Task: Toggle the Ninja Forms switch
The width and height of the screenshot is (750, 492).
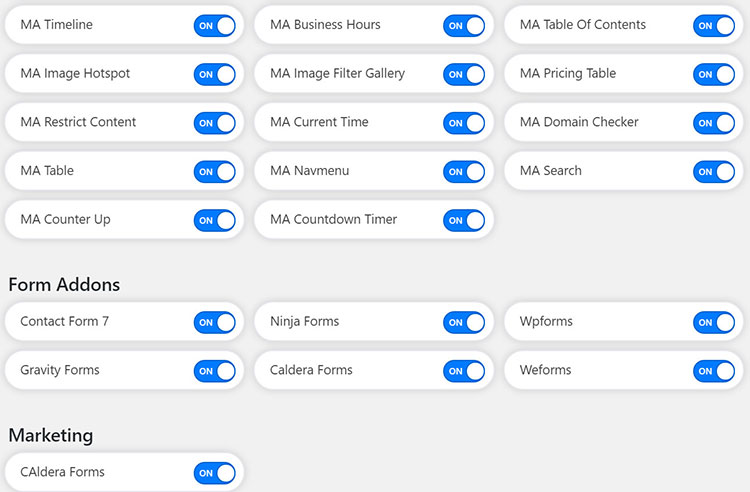Action: coord(464,322)
